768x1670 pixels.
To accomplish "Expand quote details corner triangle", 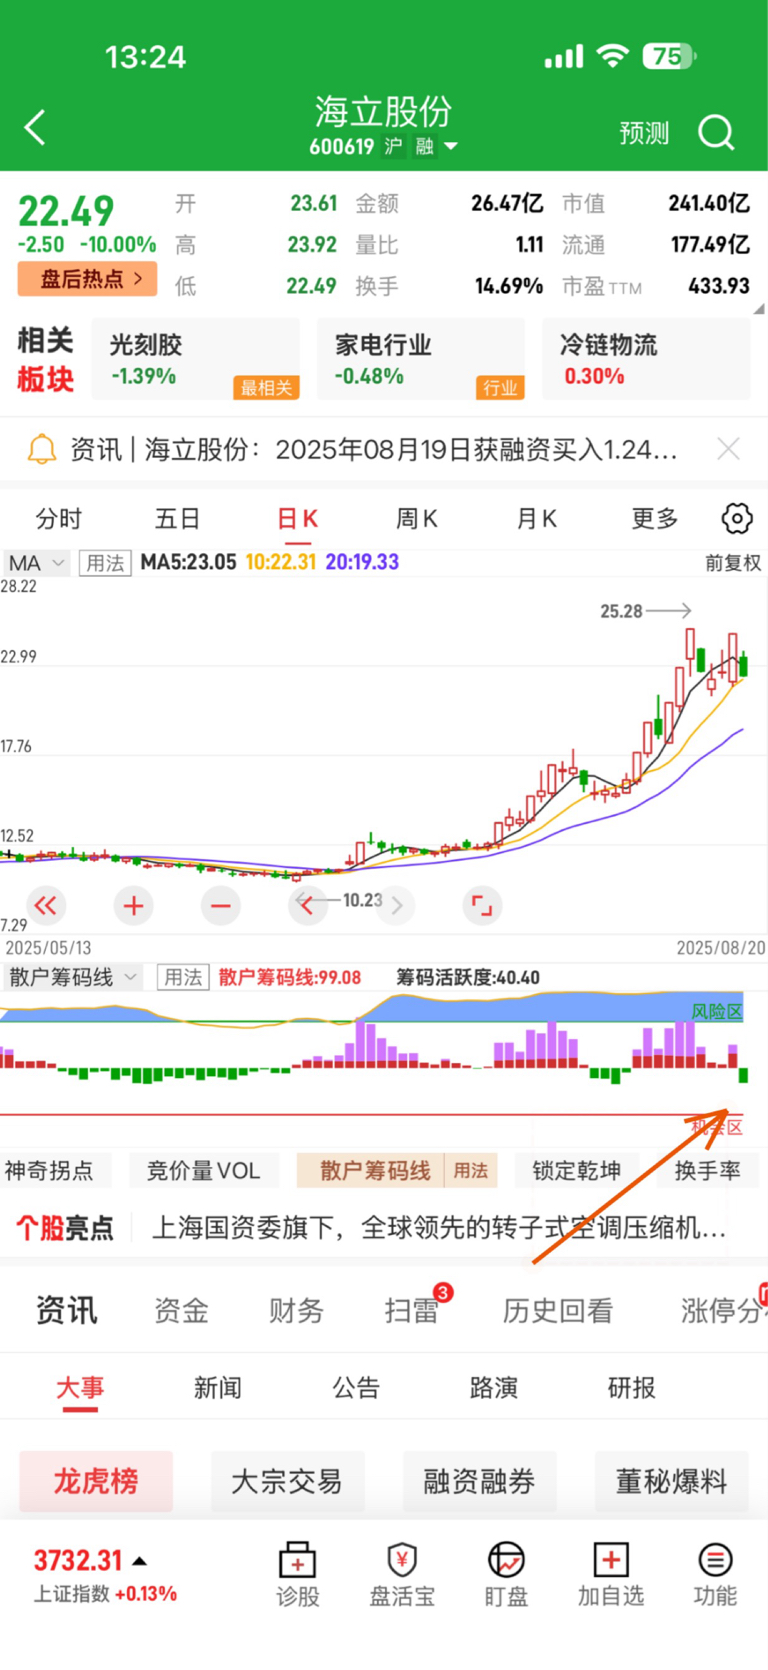I will (x=759, y=309).
